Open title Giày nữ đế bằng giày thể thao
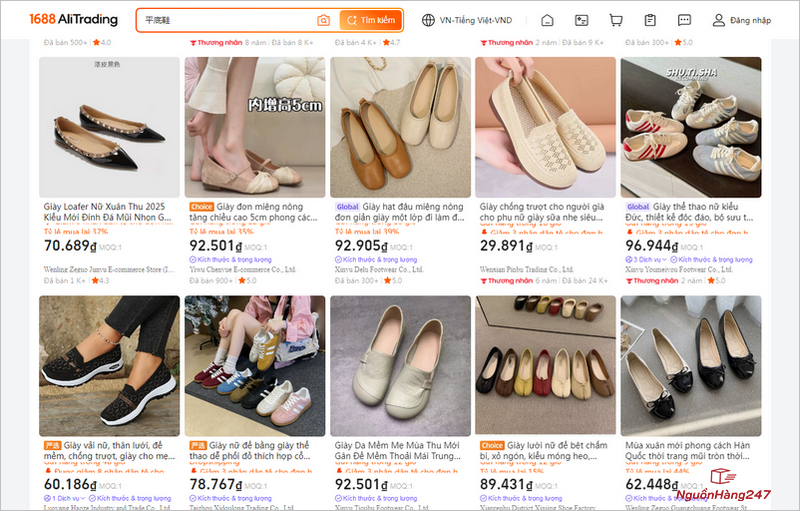This screenshot has height=511, width=800. (x=250, y=450)
